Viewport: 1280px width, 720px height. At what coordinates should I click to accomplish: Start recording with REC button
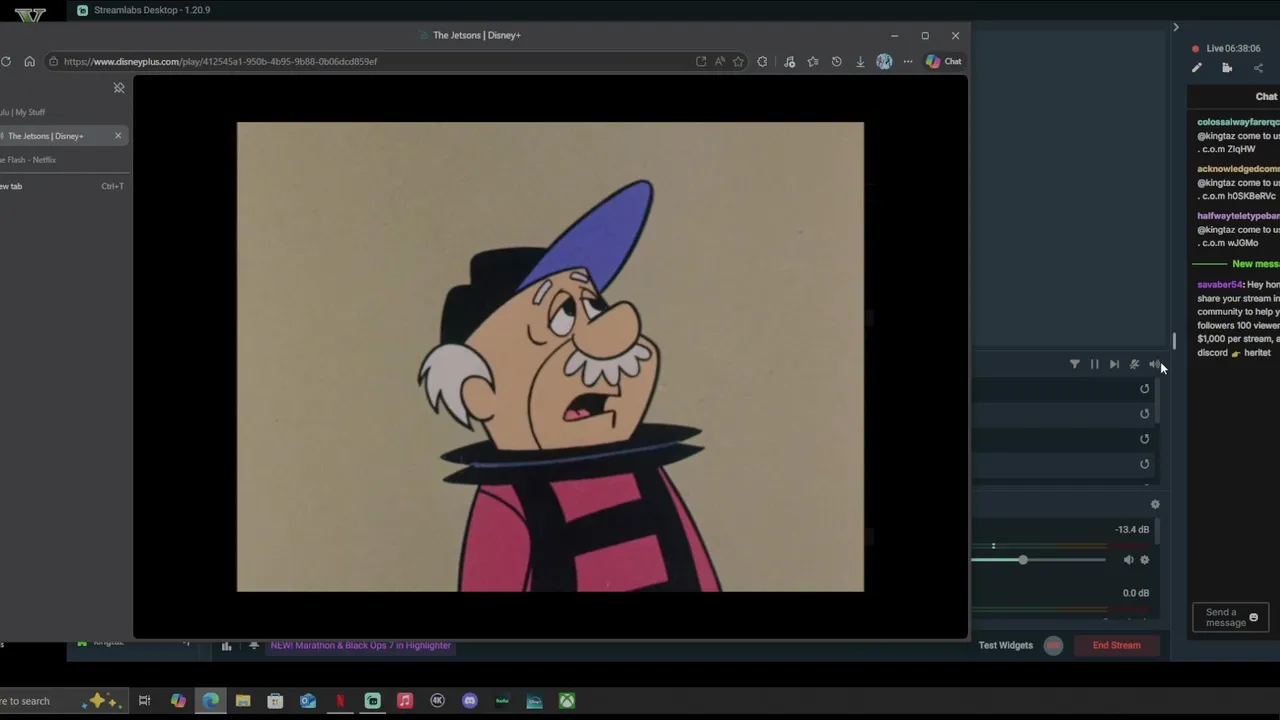[x=1053, y=645]
